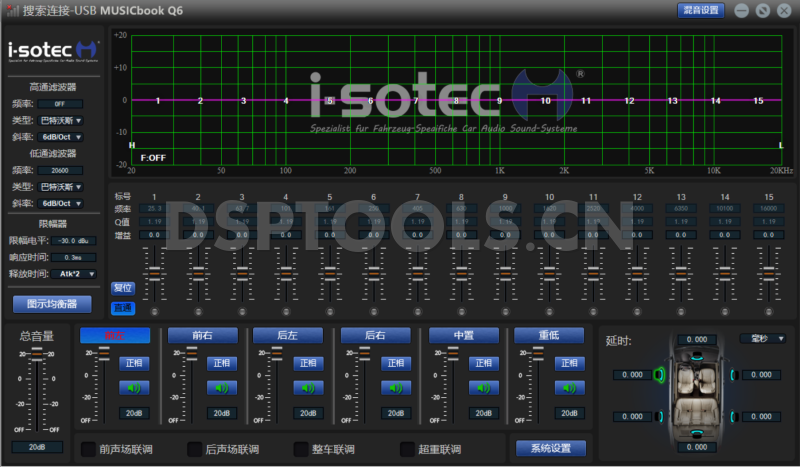This screenshot has height=467, width=800.
Task: Open the 低通滤波器 类型 dropdown
Action: click(x=60, y=187)
